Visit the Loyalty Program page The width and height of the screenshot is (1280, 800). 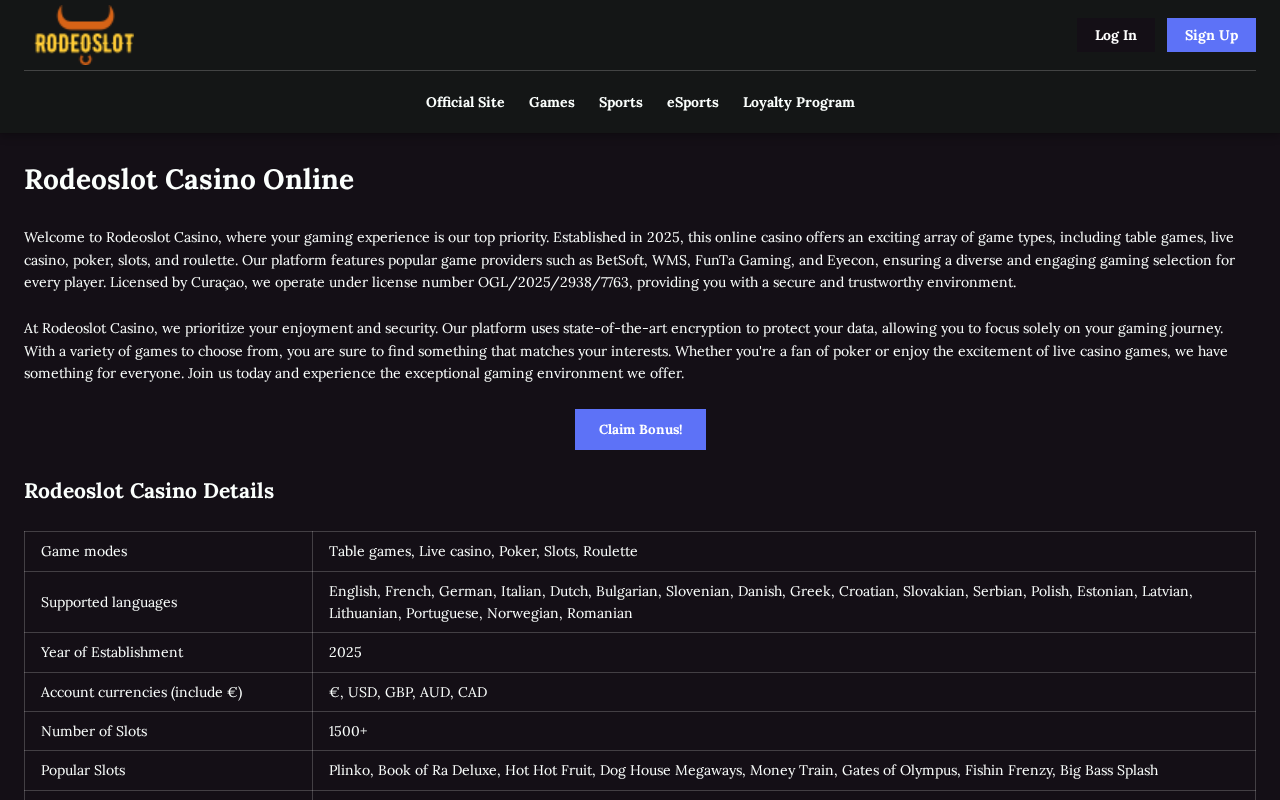(x=799, y=102)
